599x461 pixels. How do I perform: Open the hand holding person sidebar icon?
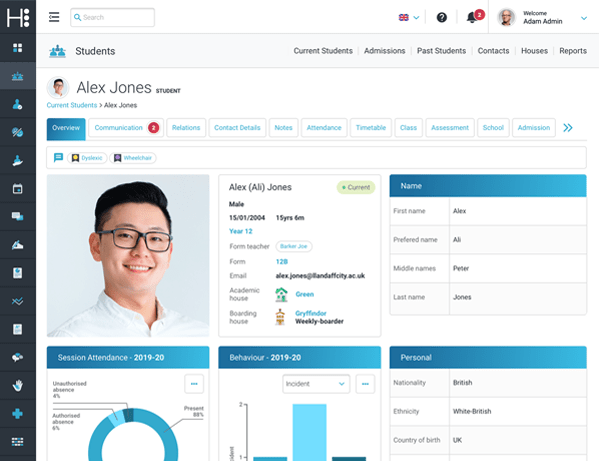pos(18,161)
